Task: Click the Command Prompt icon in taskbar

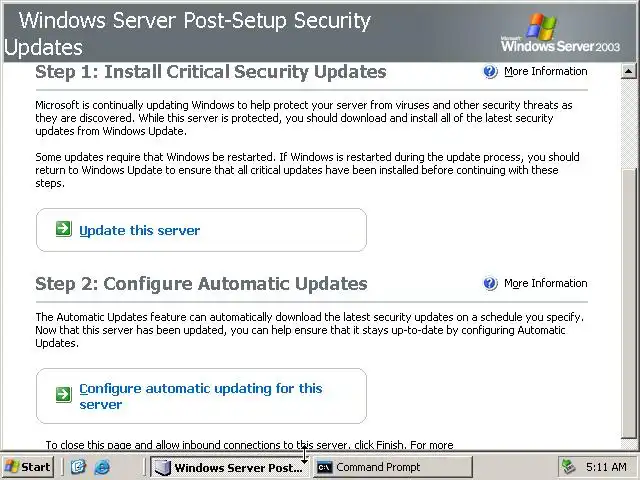Action: pos(324,467)
